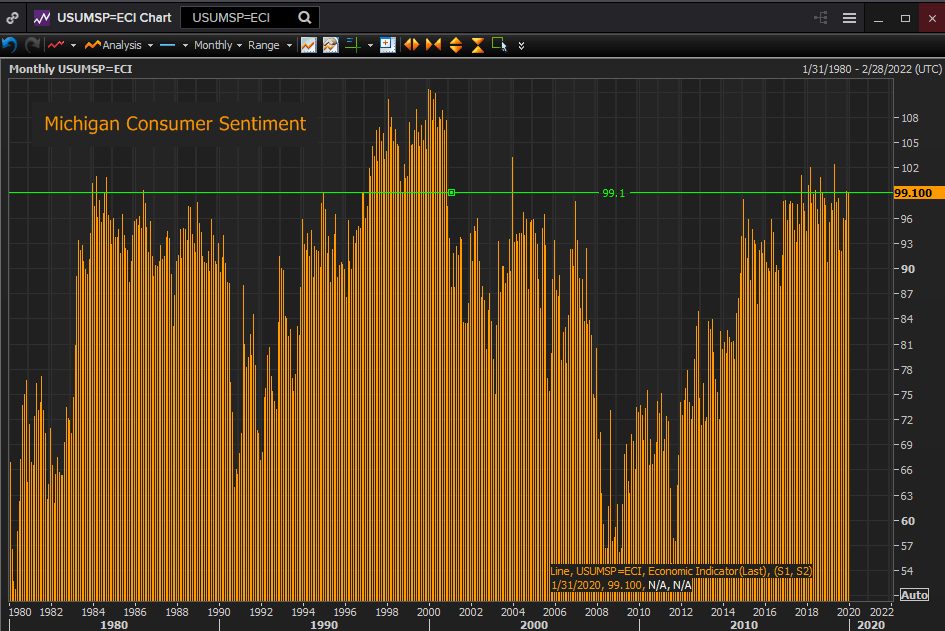Click the horizontal expand arrows icon
945x631 pixels.
click(411, 45)
